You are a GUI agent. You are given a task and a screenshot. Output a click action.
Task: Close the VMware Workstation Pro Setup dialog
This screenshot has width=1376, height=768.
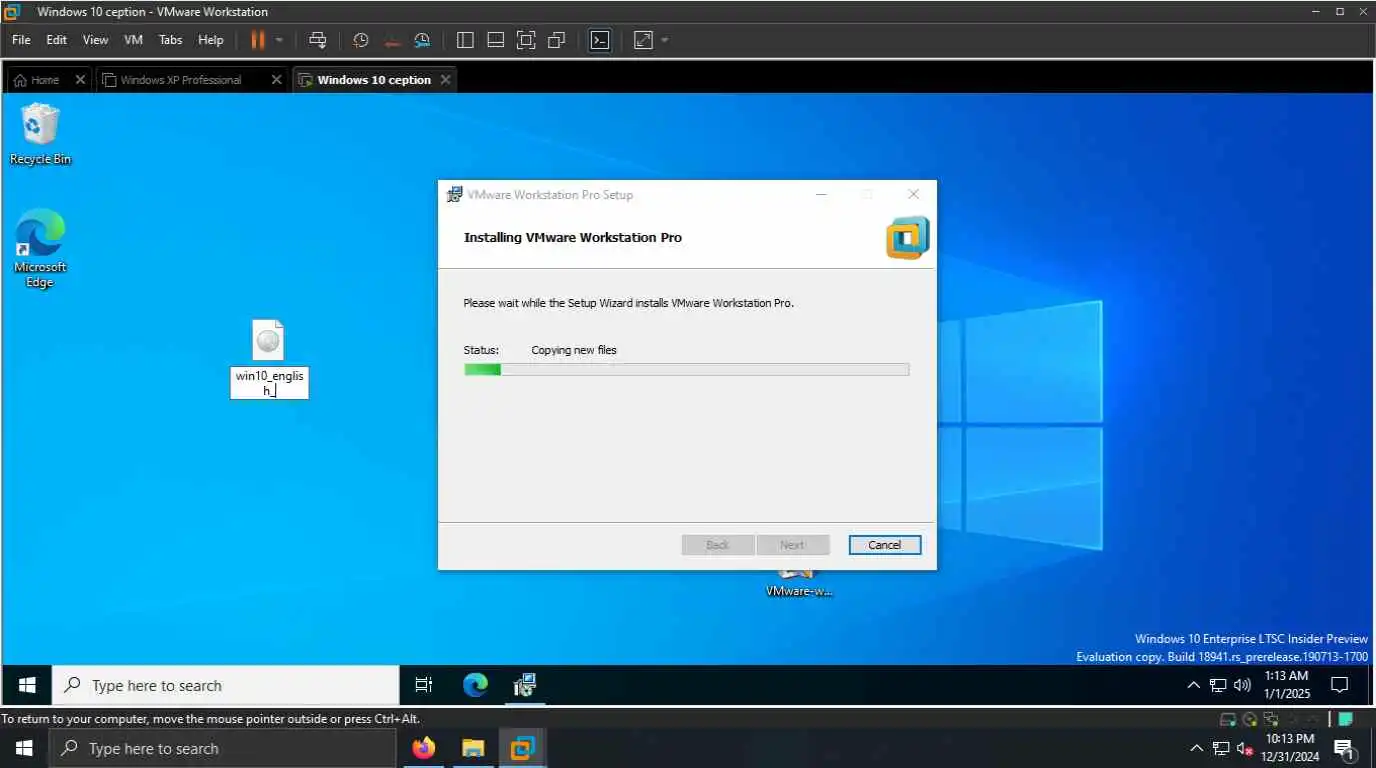click(x=913, y=194)
